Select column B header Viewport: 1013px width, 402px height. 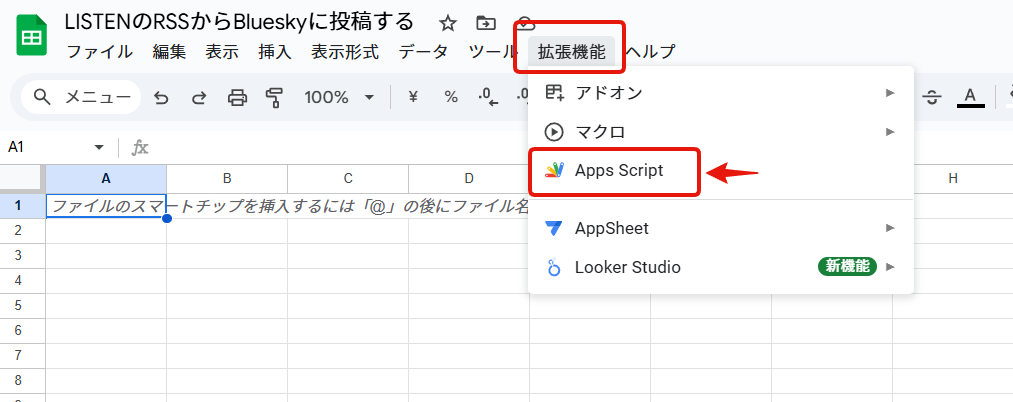pyautogui.click(x=227, y=178)
